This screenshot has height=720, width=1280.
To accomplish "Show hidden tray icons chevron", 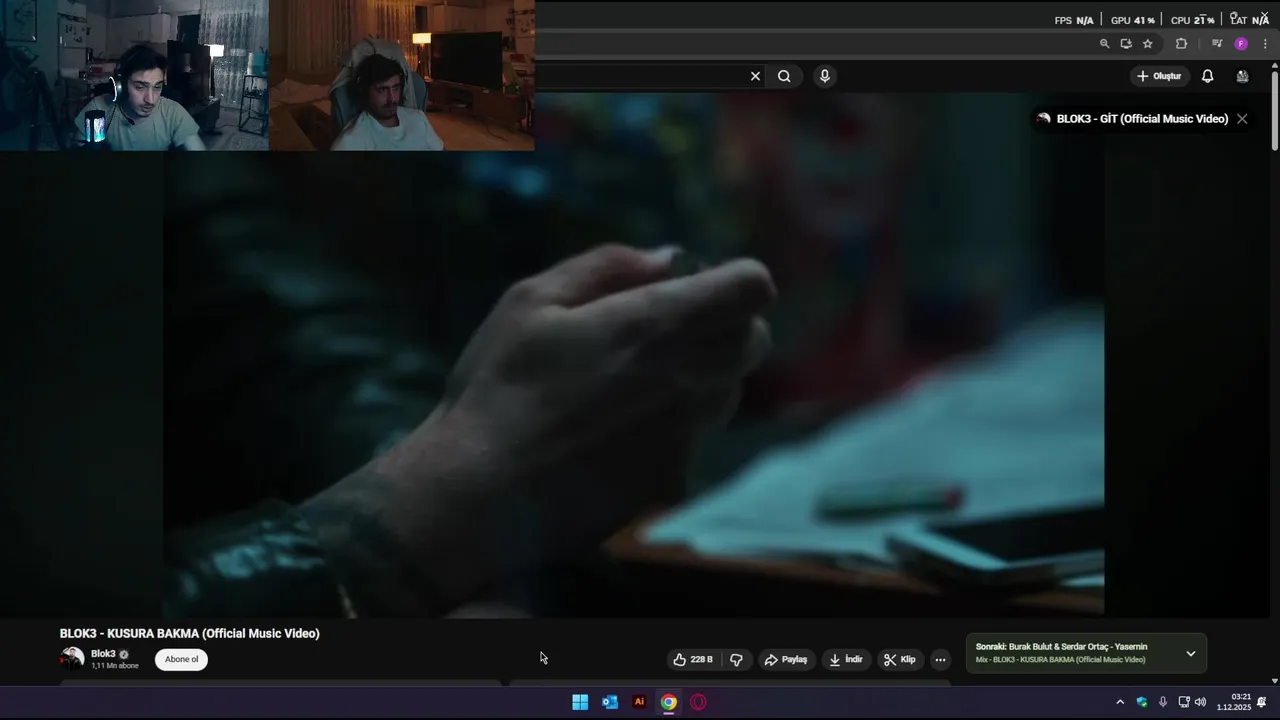I will tap(1120, 702).
